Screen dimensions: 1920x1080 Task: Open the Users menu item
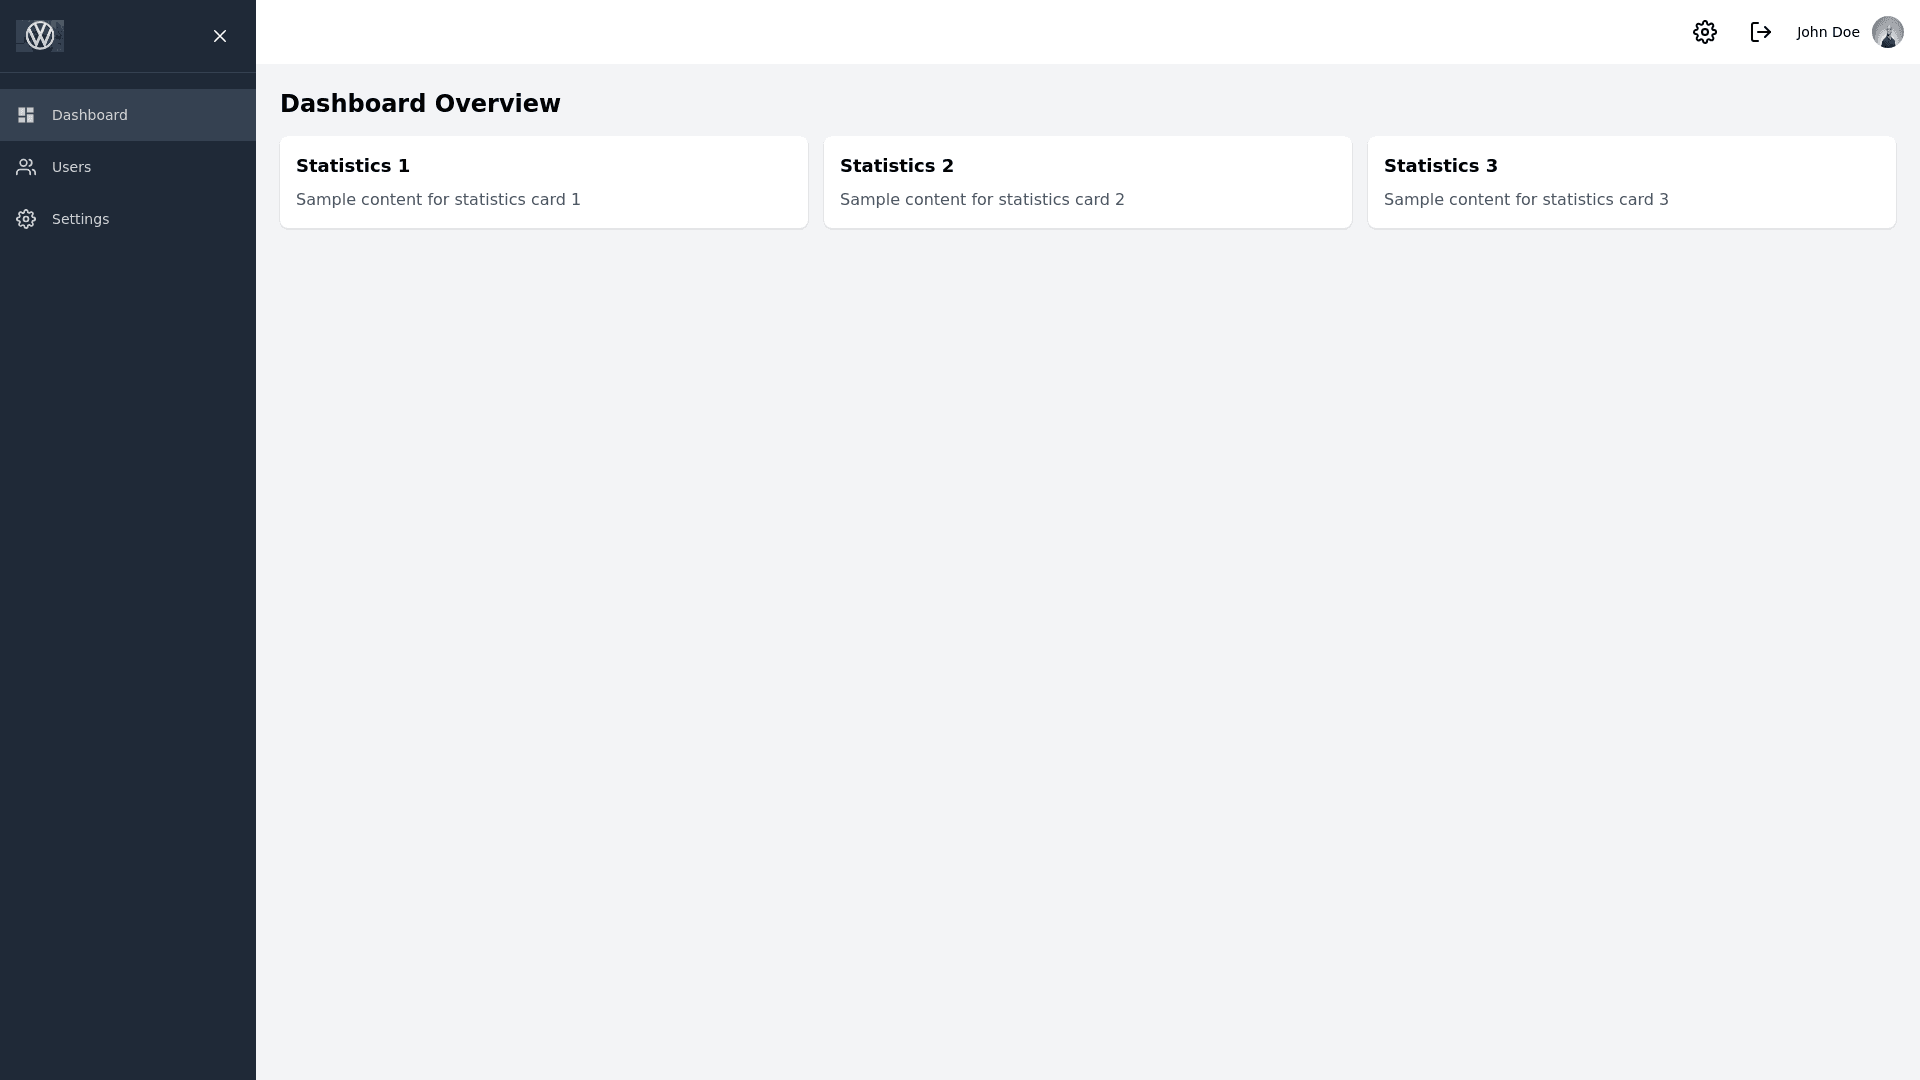click(x=71, y=167)
